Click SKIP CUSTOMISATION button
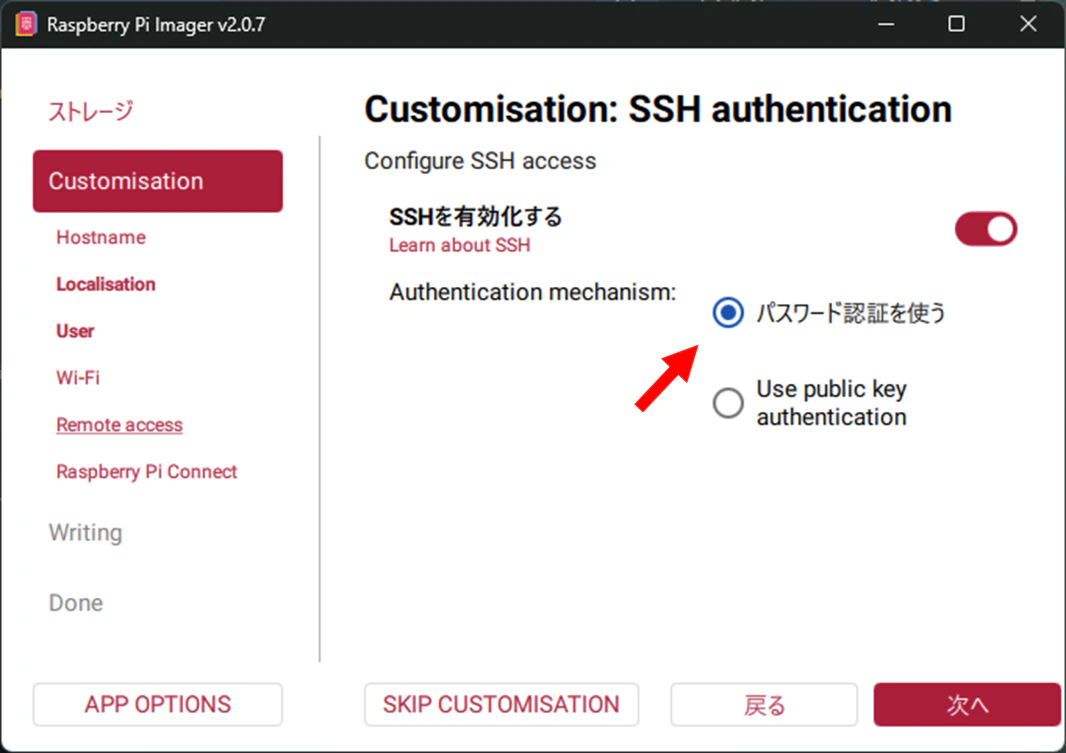Viewport: 1066px width, 753px height. pyautogui.click(x=502, y=705)
